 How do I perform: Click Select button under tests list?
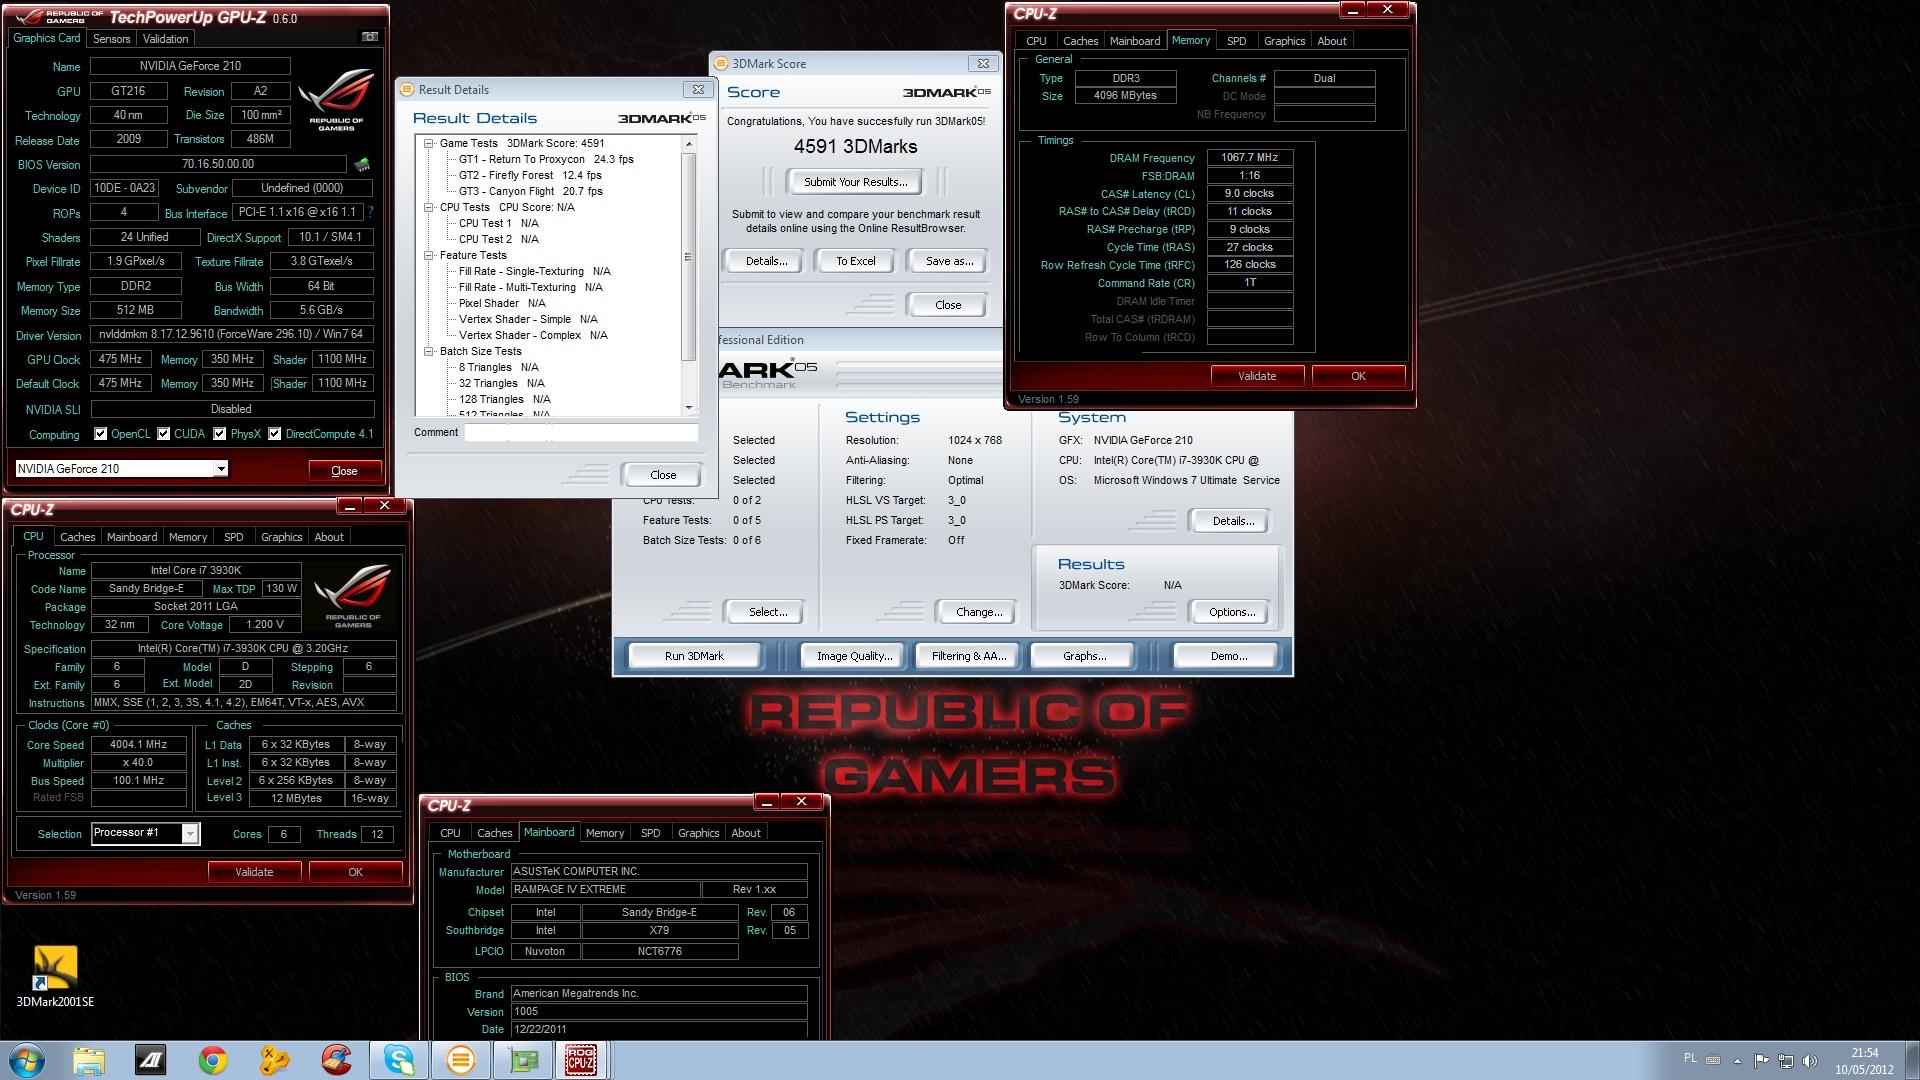[768, 612]
